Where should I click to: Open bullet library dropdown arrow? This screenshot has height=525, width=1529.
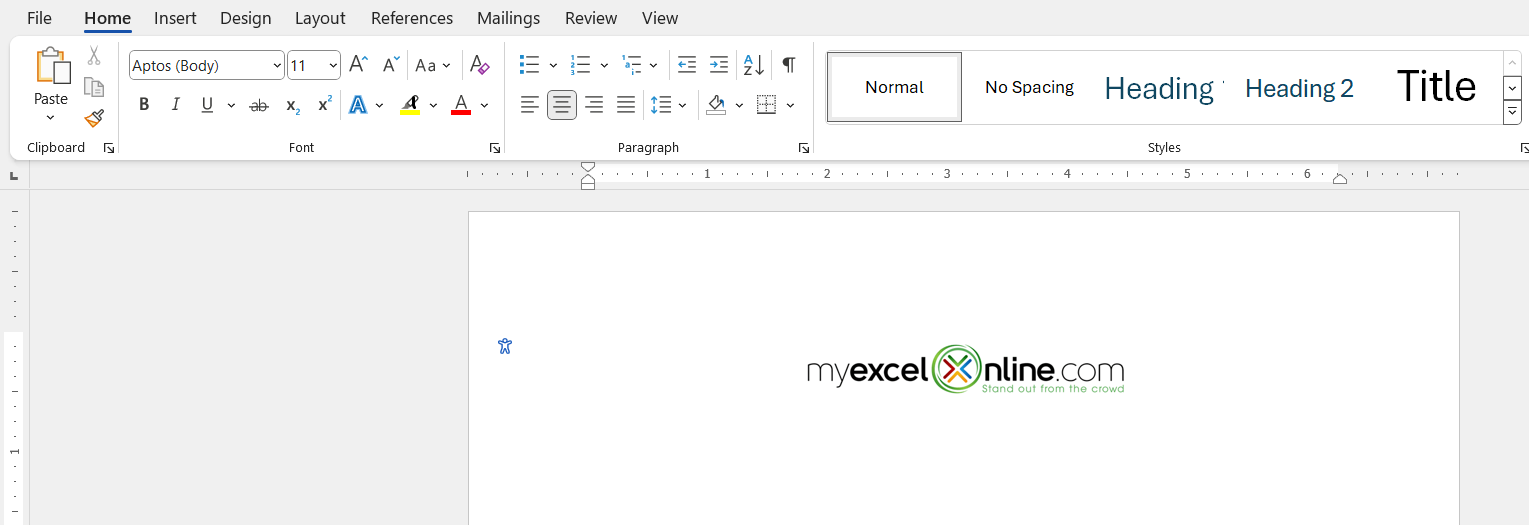pyautogui.click(x=553, y=65)
